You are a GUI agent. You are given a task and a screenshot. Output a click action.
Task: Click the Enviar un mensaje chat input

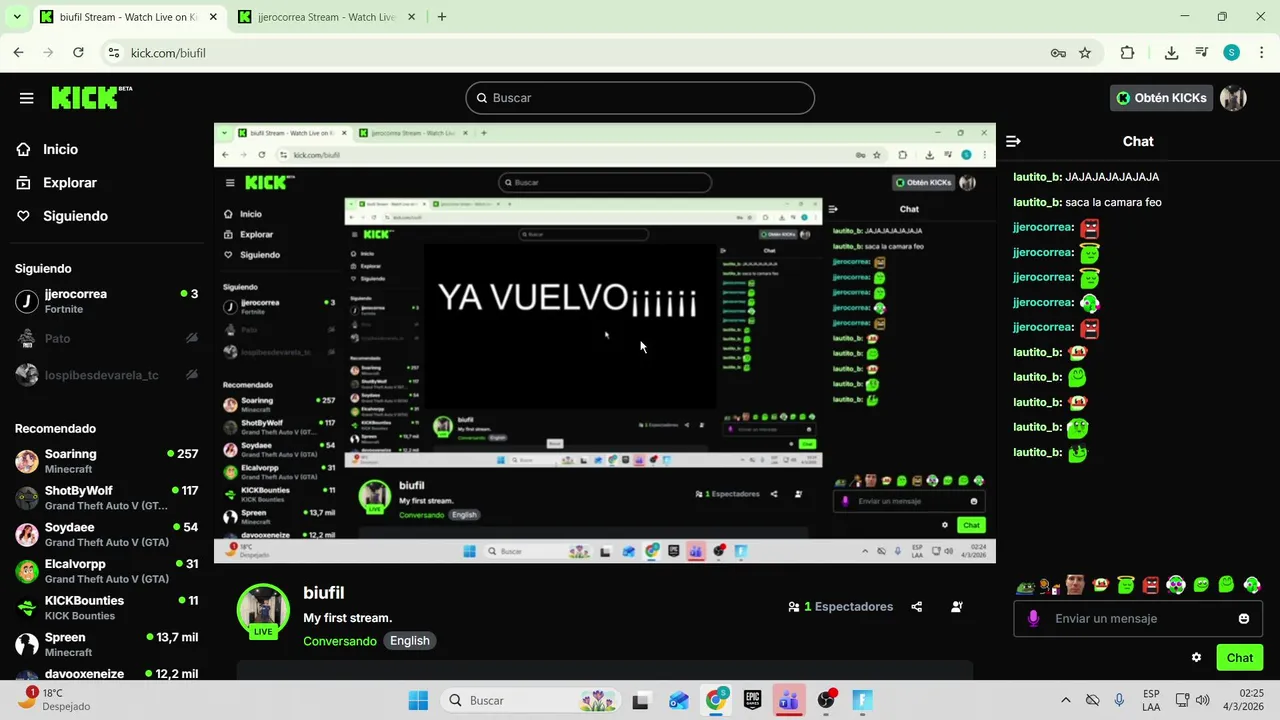coord(1138,619)
